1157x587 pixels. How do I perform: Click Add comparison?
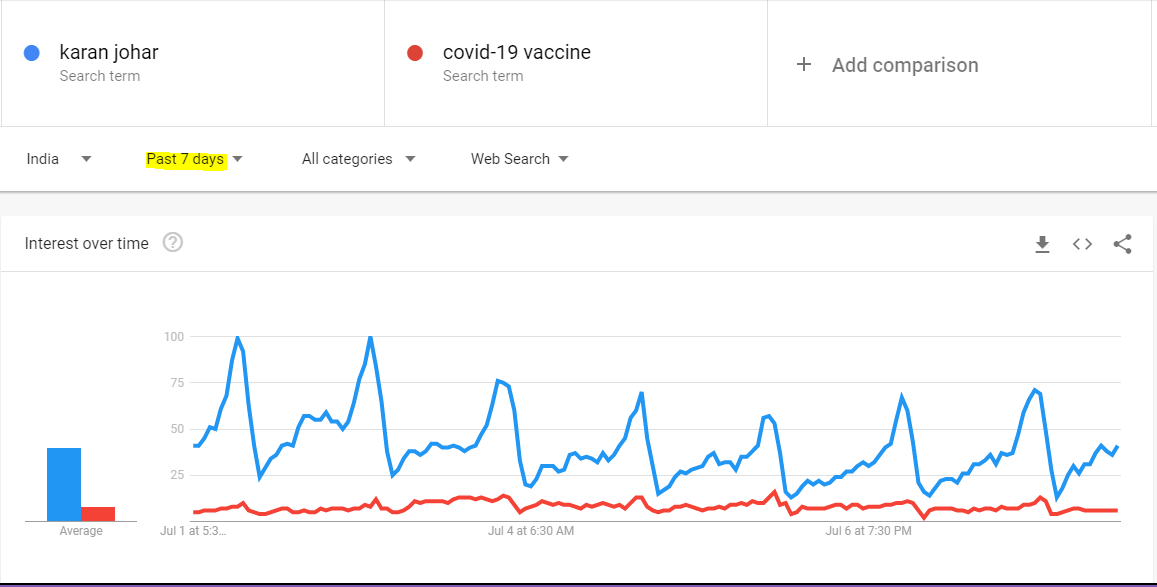tap(905, 65)
